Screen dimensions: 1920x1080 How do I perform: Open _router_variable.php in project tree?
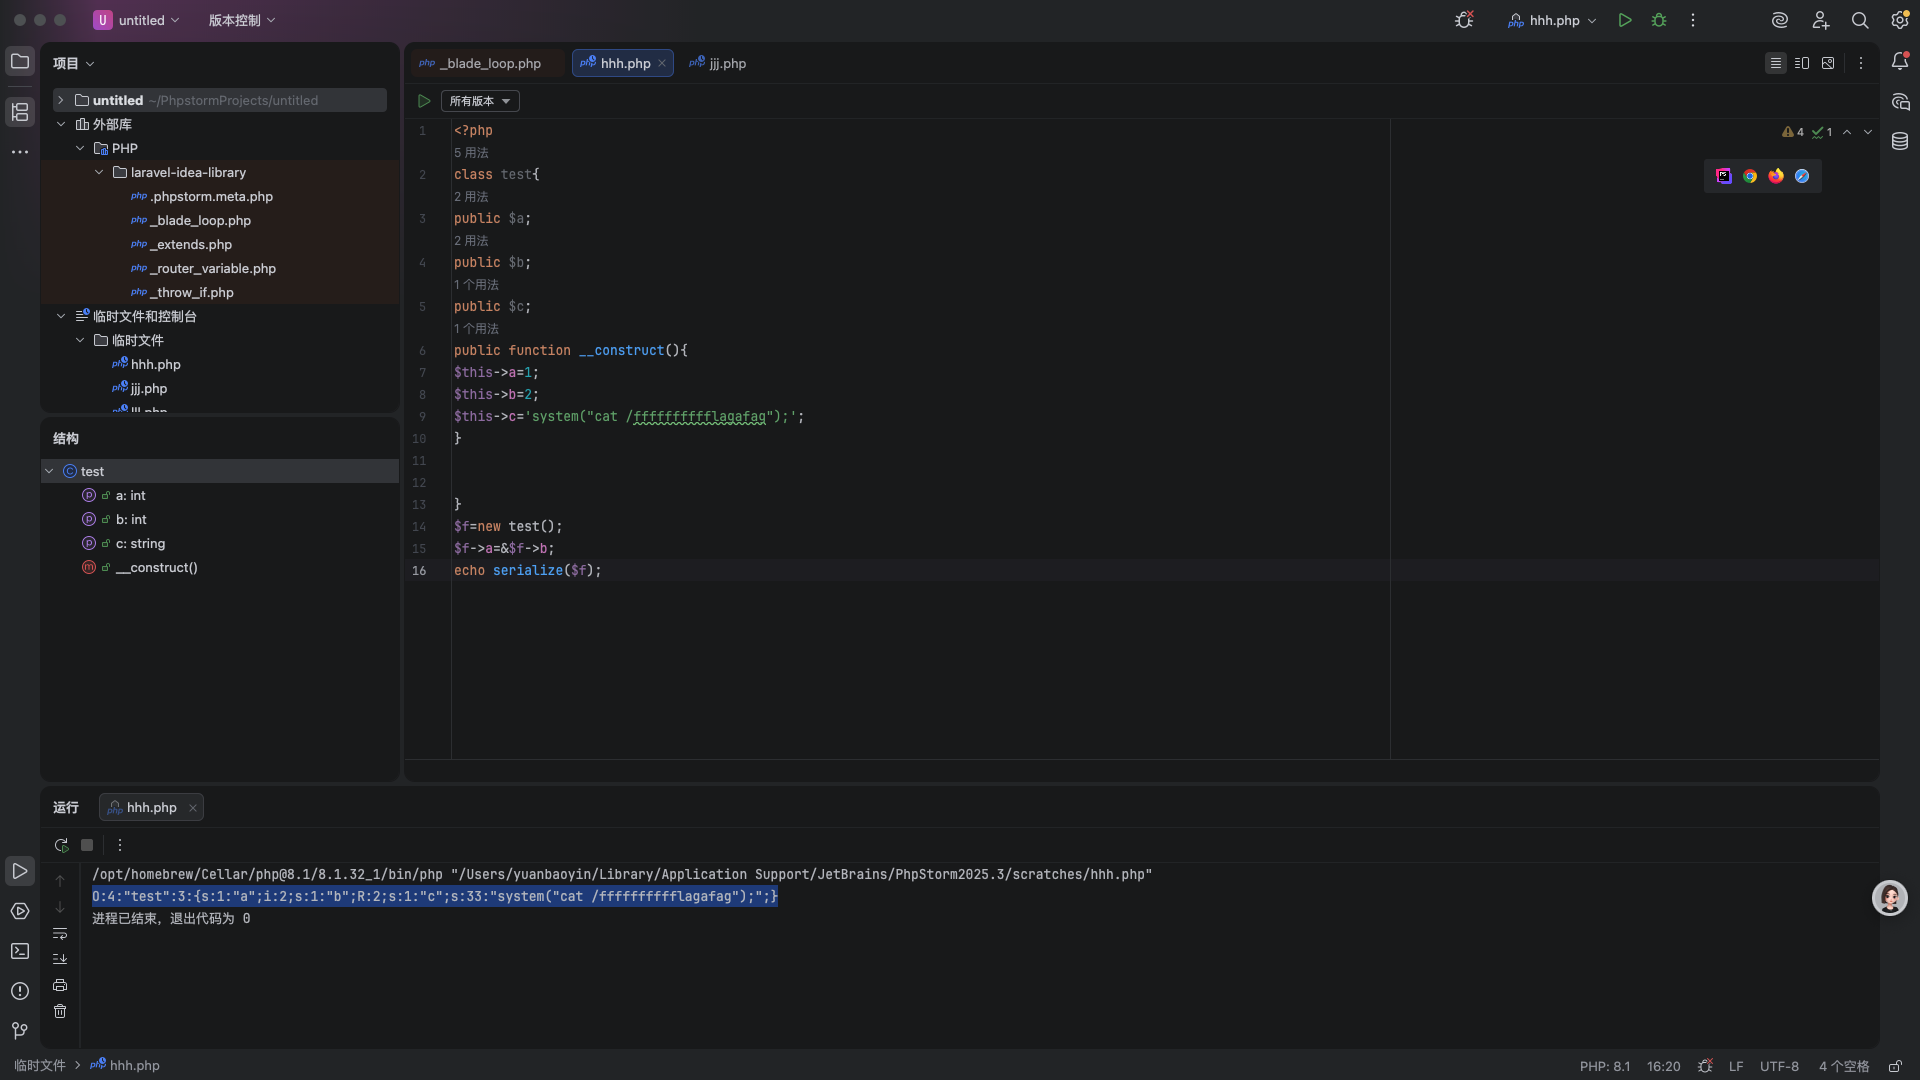tap(212, 268)
